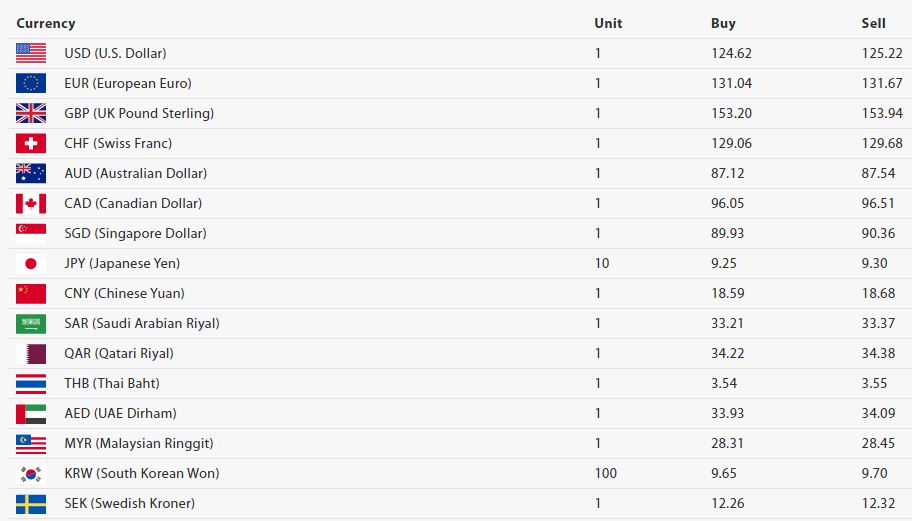This screenshot has width=912, height=521.
Task: Select the Australian flag icon
Action: (31, 173)
